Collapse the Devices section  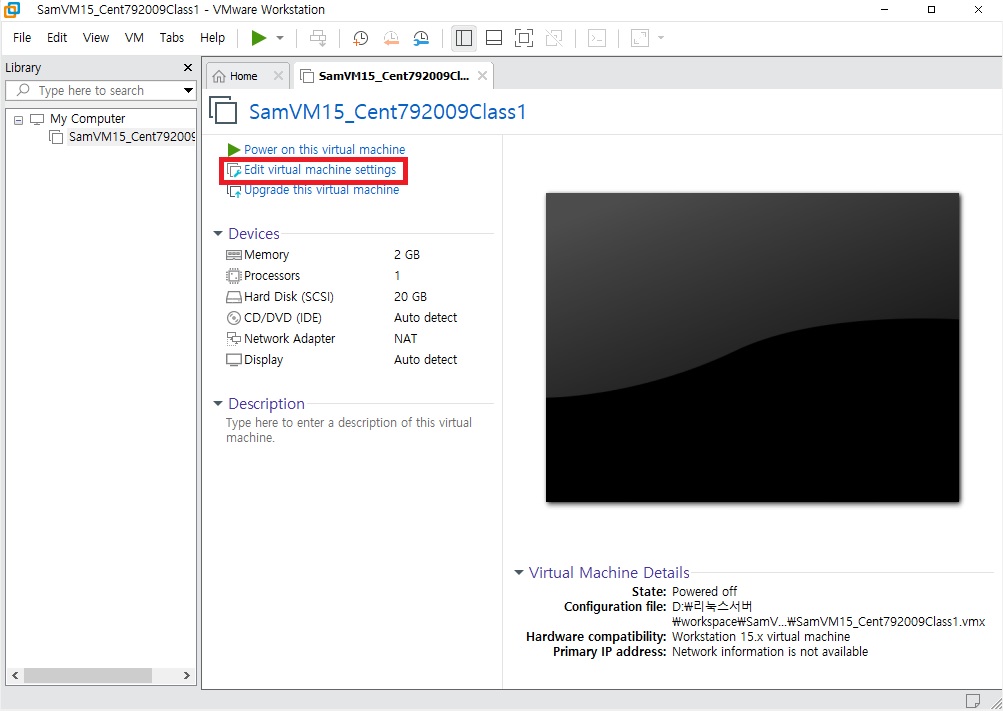tap(217, 233)
